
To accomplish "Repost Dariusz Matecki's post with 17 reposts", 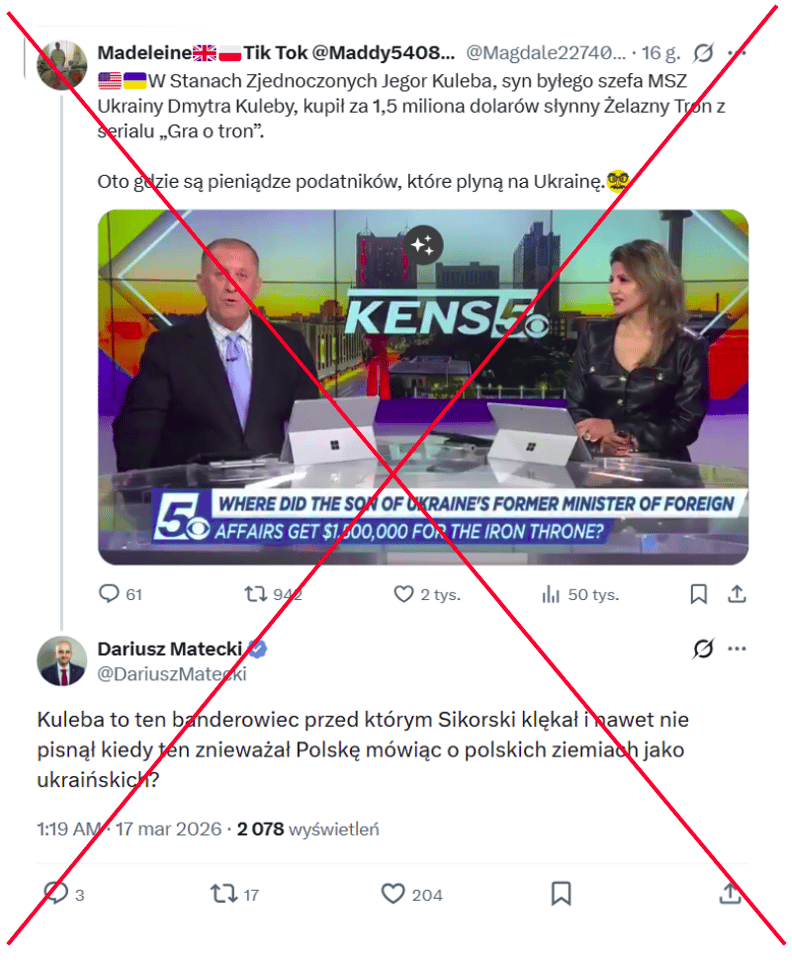I will coord(234,894).
